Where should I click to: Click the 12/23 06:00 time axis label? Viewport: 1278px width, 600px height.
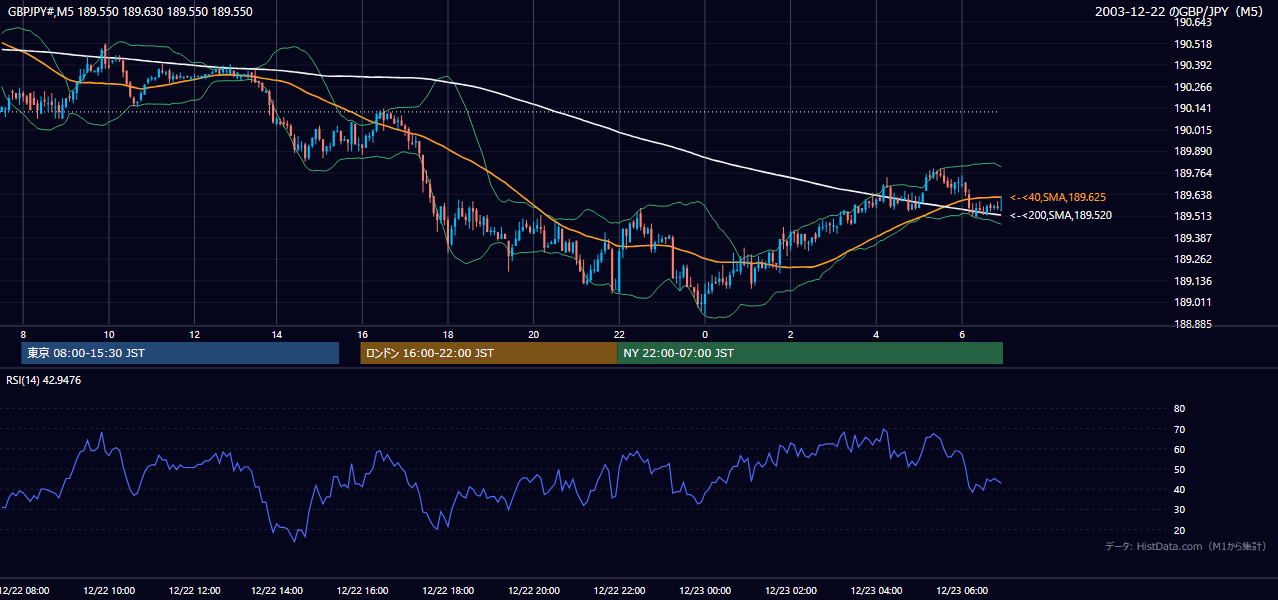962,590
